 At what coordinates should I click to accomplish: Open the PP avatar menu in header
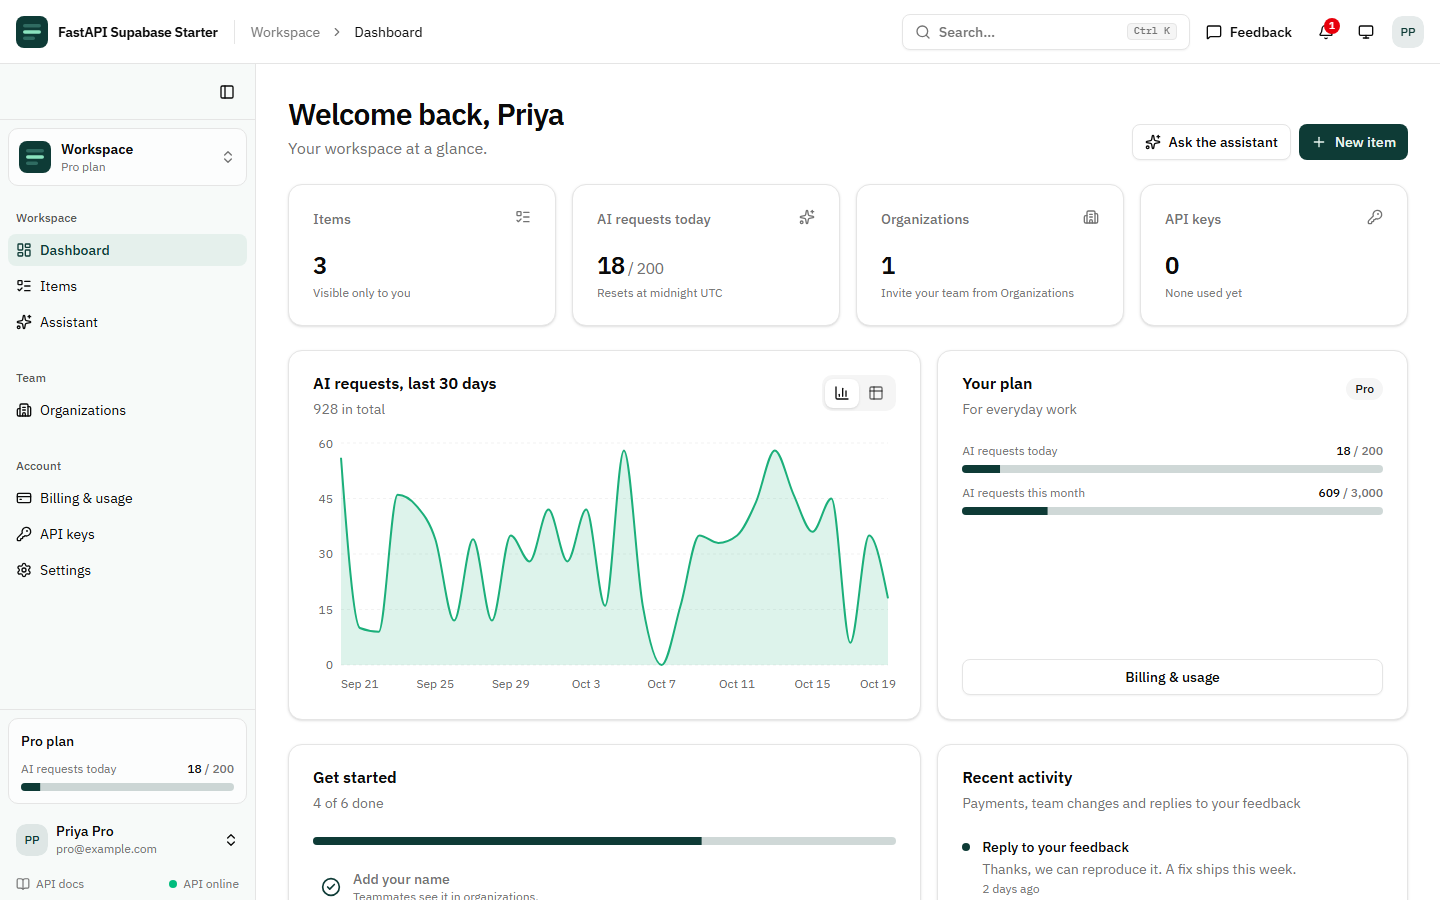point(1408,32)
